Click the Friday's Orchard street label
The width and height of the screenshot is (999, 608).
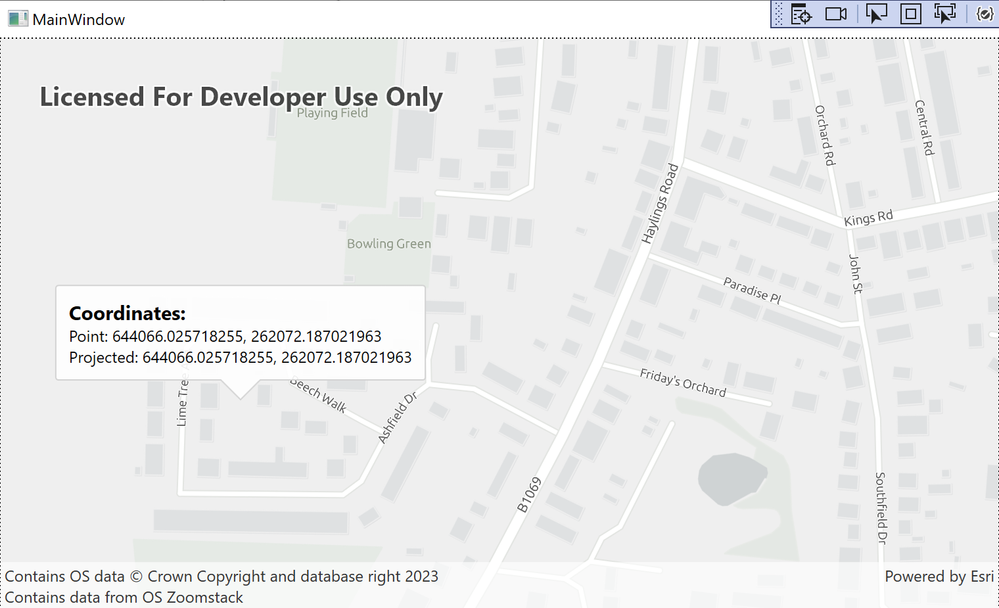683,383
